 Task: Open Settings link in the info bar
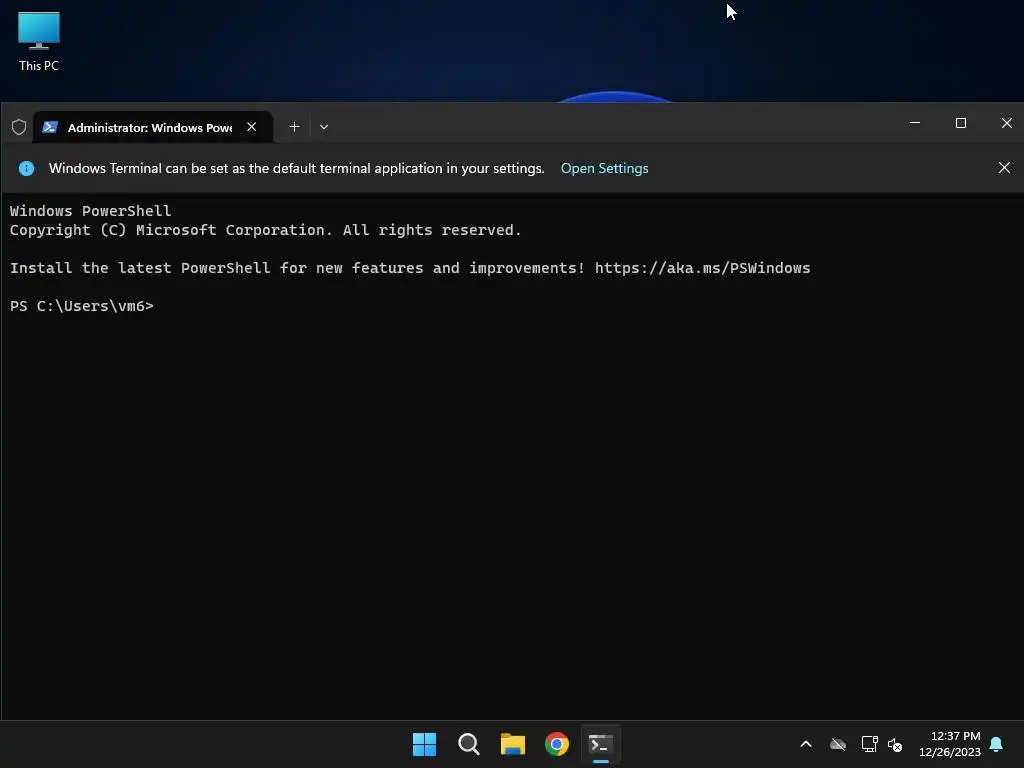coord(605,168)
